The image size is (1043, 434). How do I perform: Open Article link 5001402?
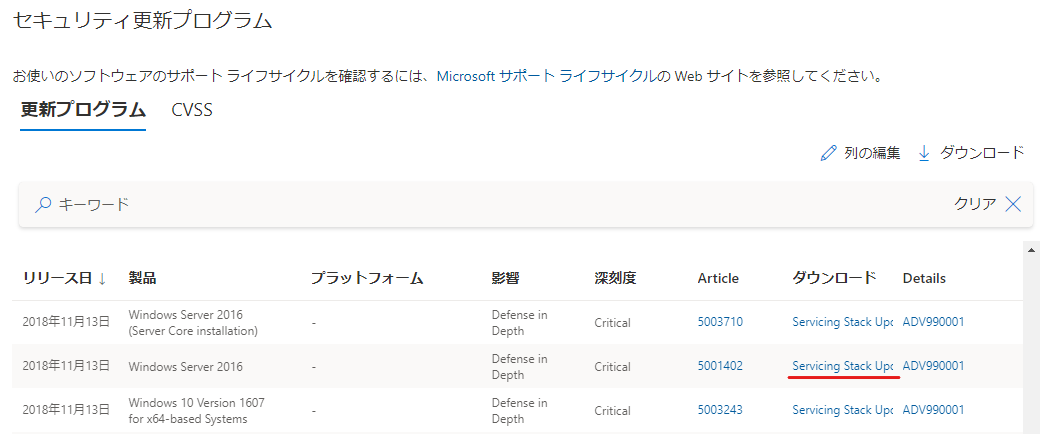[720, 366]
